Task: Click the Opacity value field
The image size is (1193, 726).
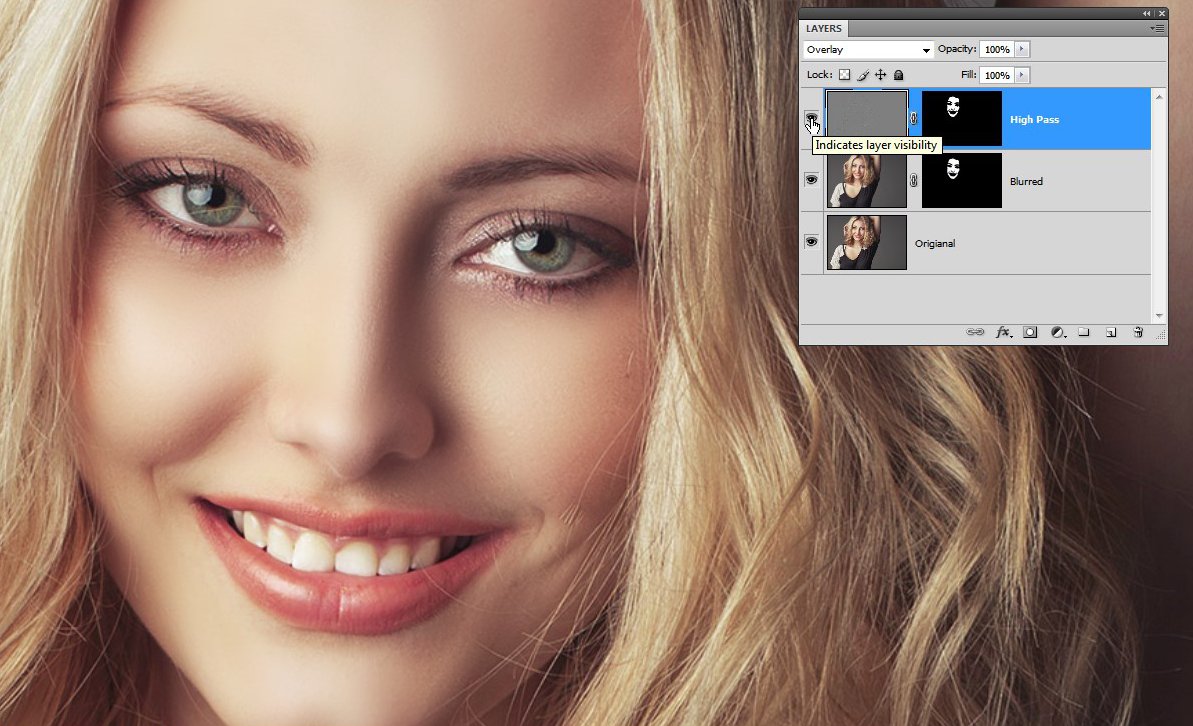Action: tap(997, 49)
